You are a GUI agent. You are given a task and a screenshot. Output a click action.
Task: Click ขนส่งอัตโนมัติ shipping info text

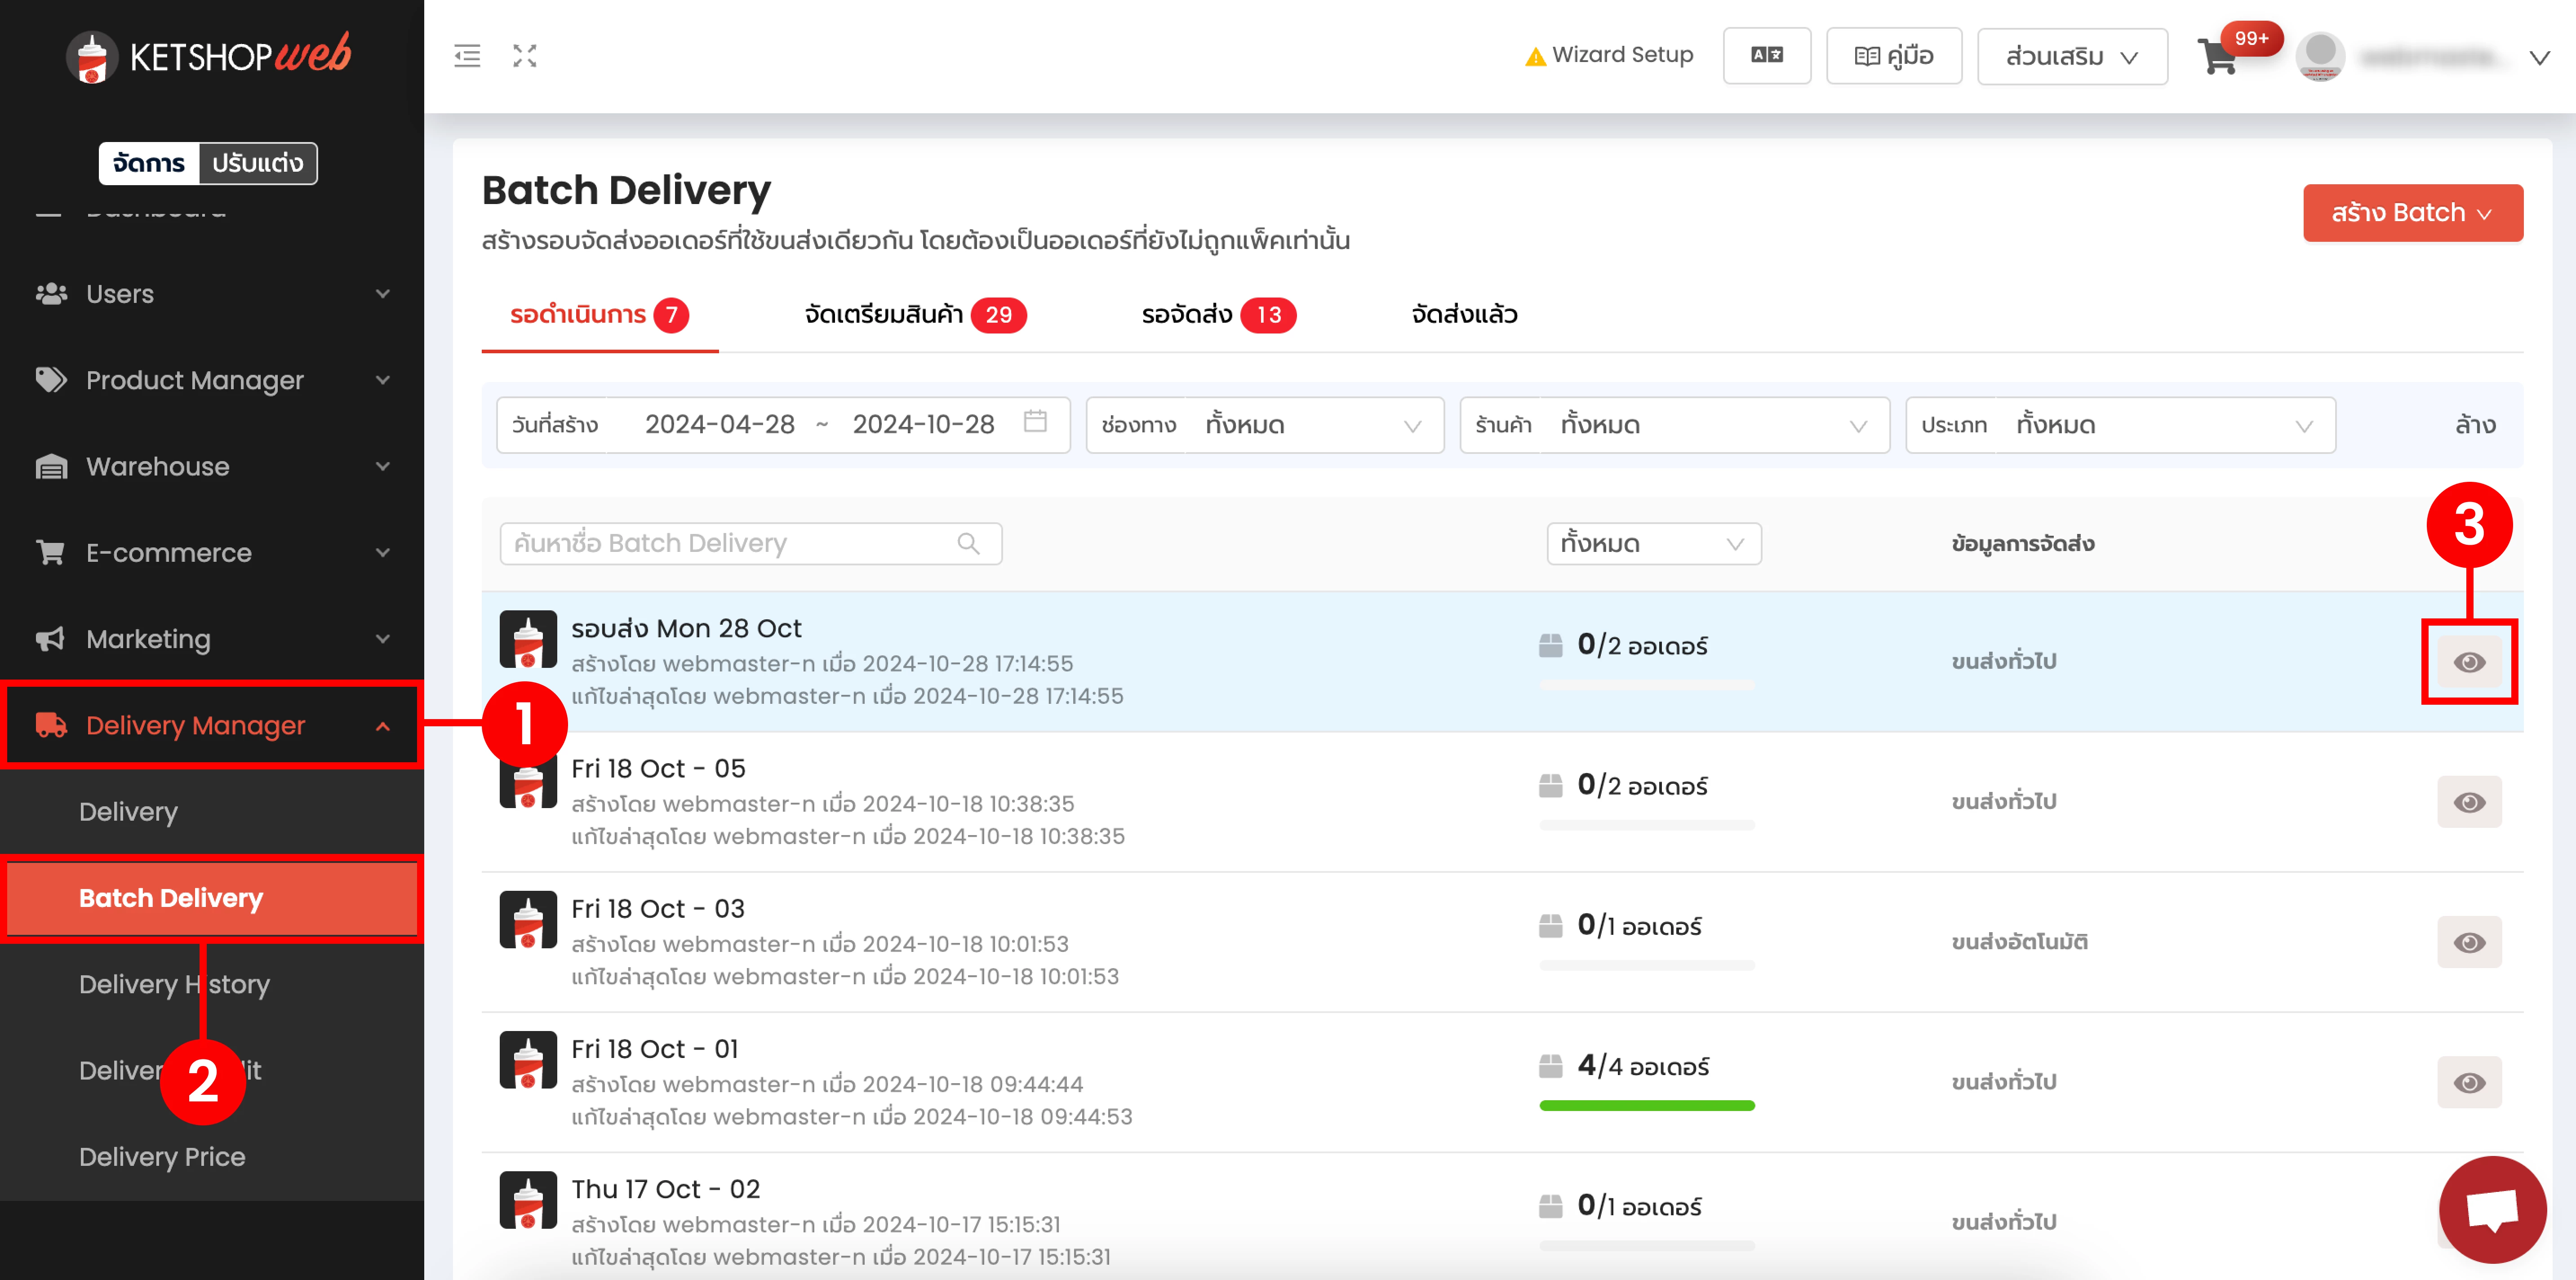point(2019,942)
